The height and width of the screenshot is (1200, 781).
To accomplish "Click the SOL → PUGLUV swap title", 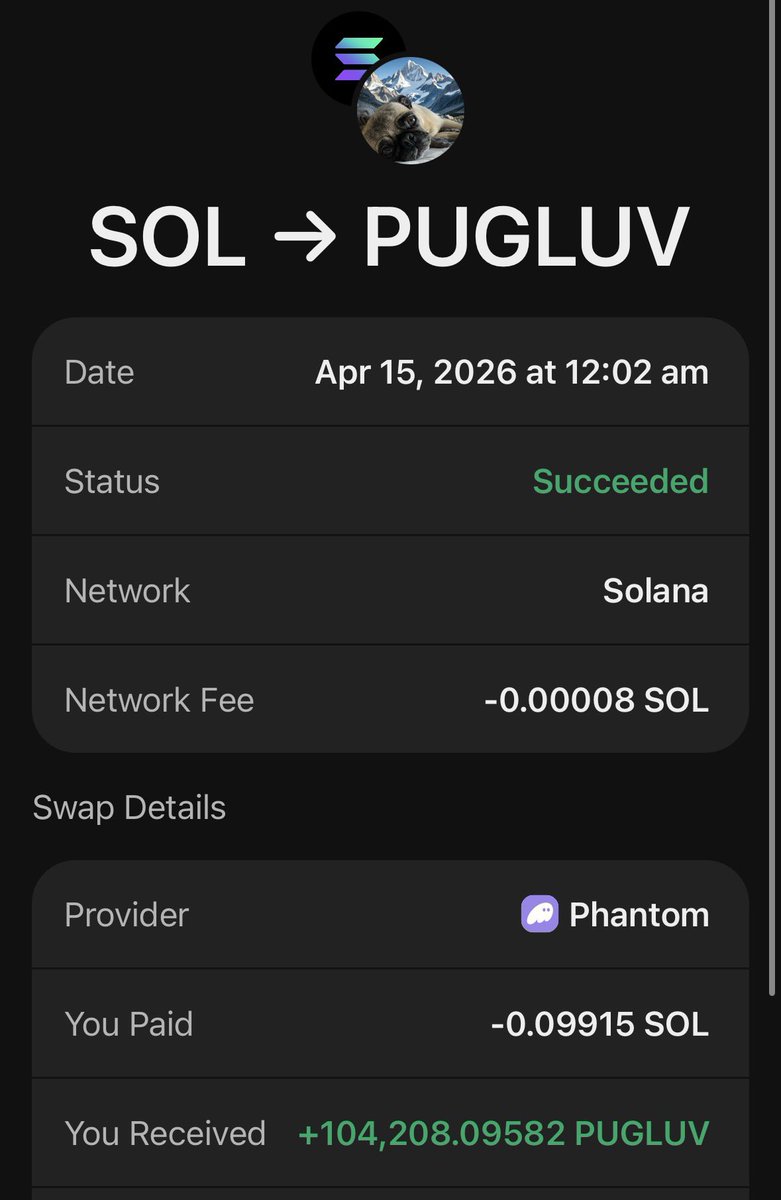I will pos(389,238).
